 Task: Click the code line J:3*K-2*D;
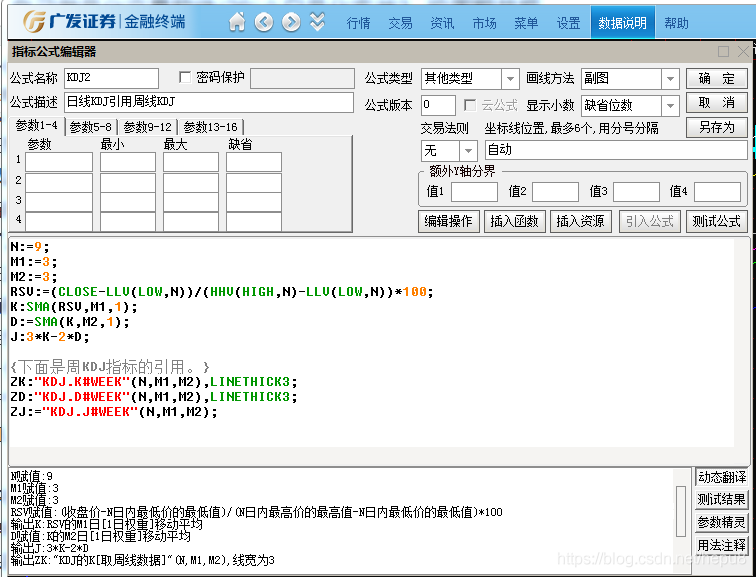[50, 337]
